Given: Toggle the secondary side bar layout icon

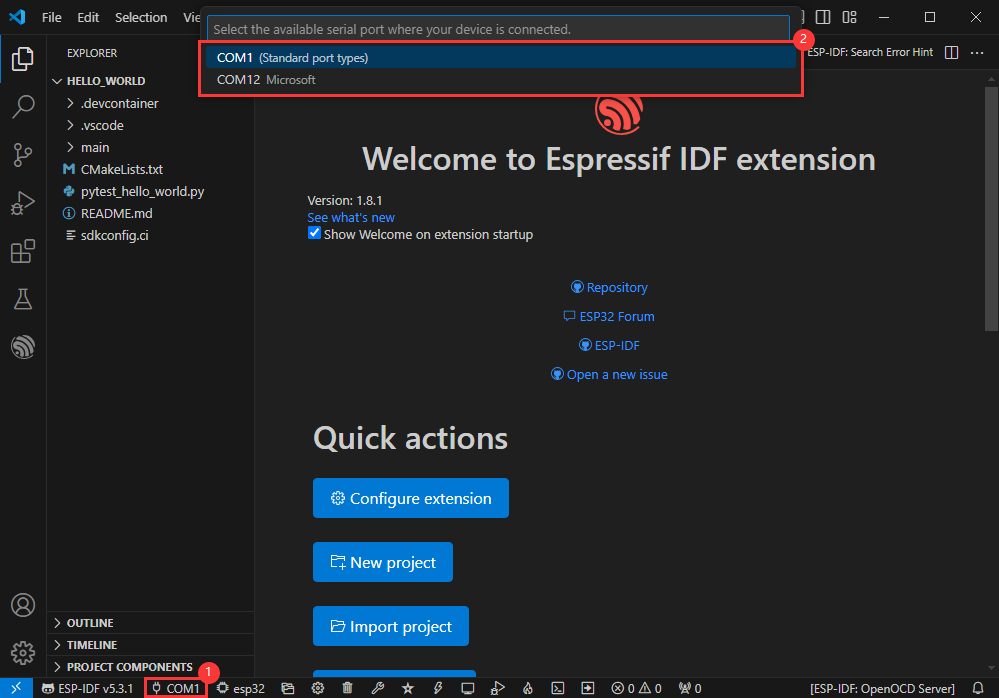Looking at the screenshot, I should pyautogui.click(x=823, y=17).
